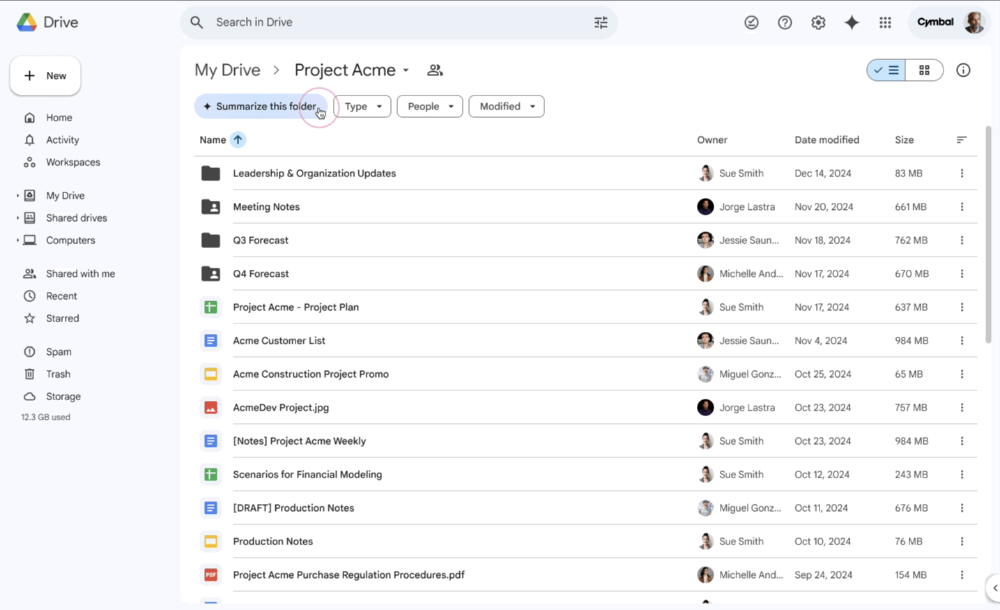Click the Sheets icon of Project Acme - Project Plan
This screenshot has width=1000, height=610.
[210, 307]
